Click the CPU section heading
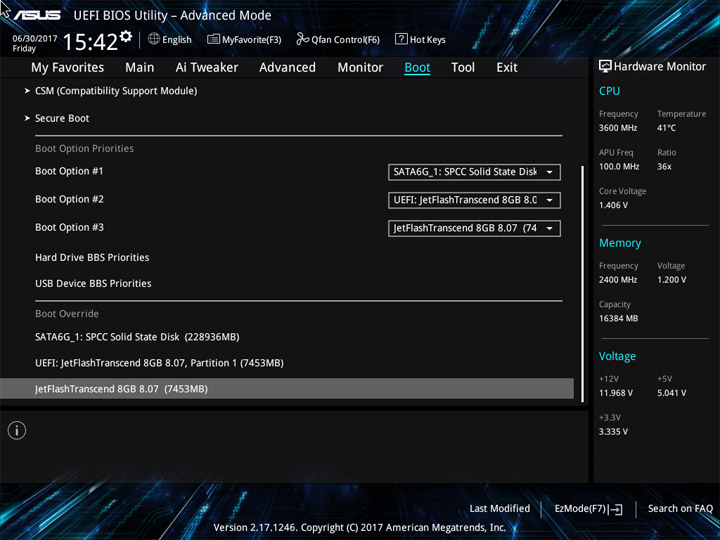 click(x=609, y=91)
